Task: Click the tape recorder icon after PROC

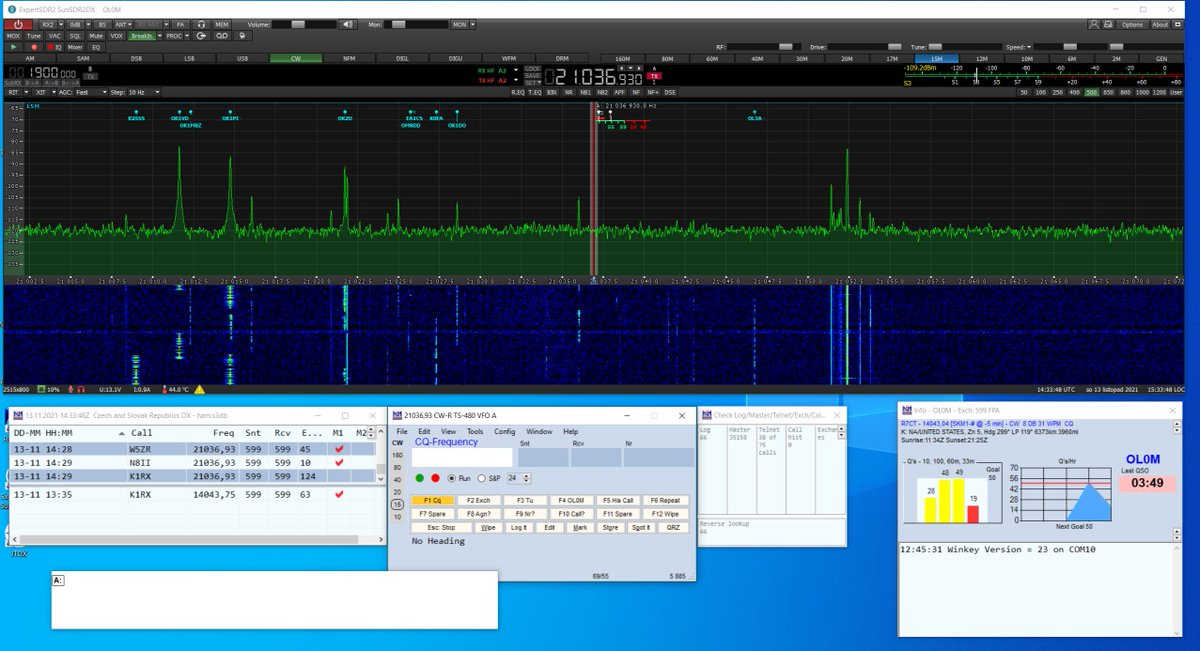Action: point(222,36)
